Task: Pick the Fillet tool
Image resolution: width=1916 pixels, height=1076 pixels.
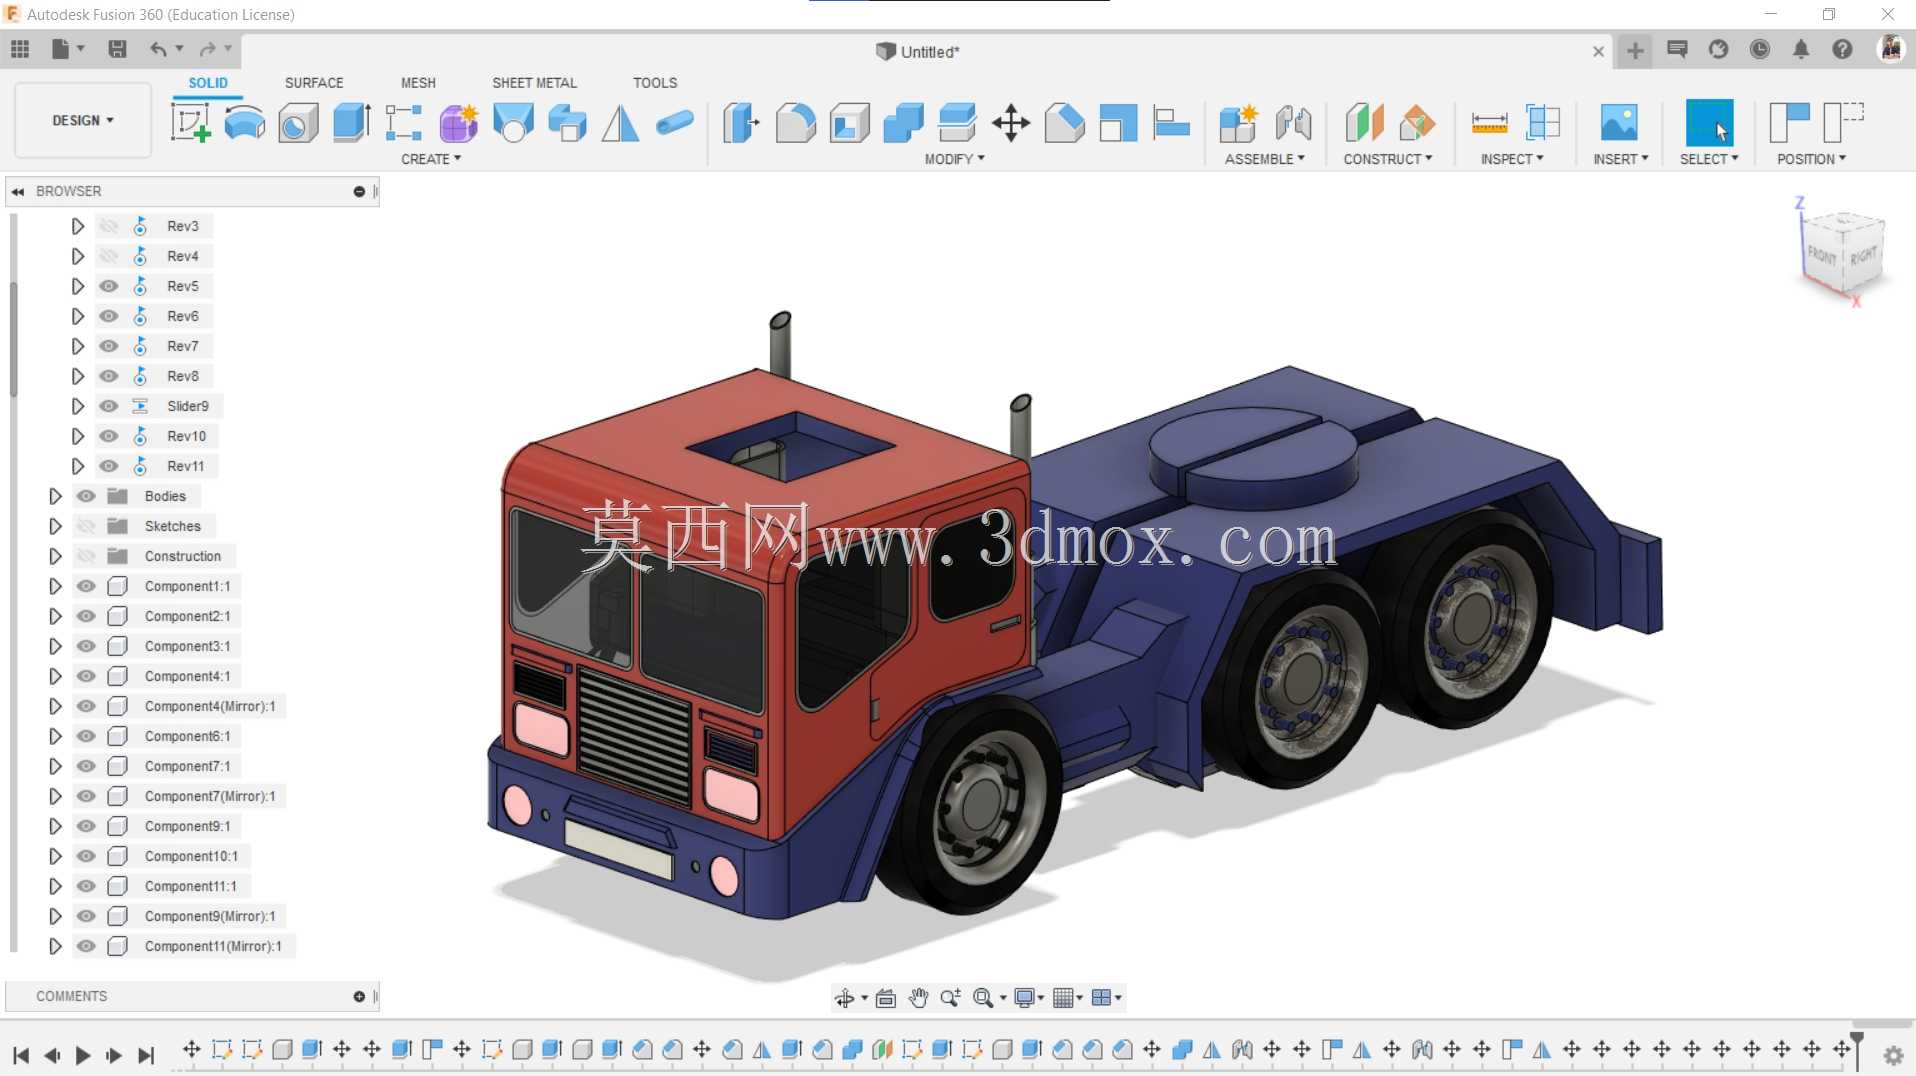Action: pos(795,123)
